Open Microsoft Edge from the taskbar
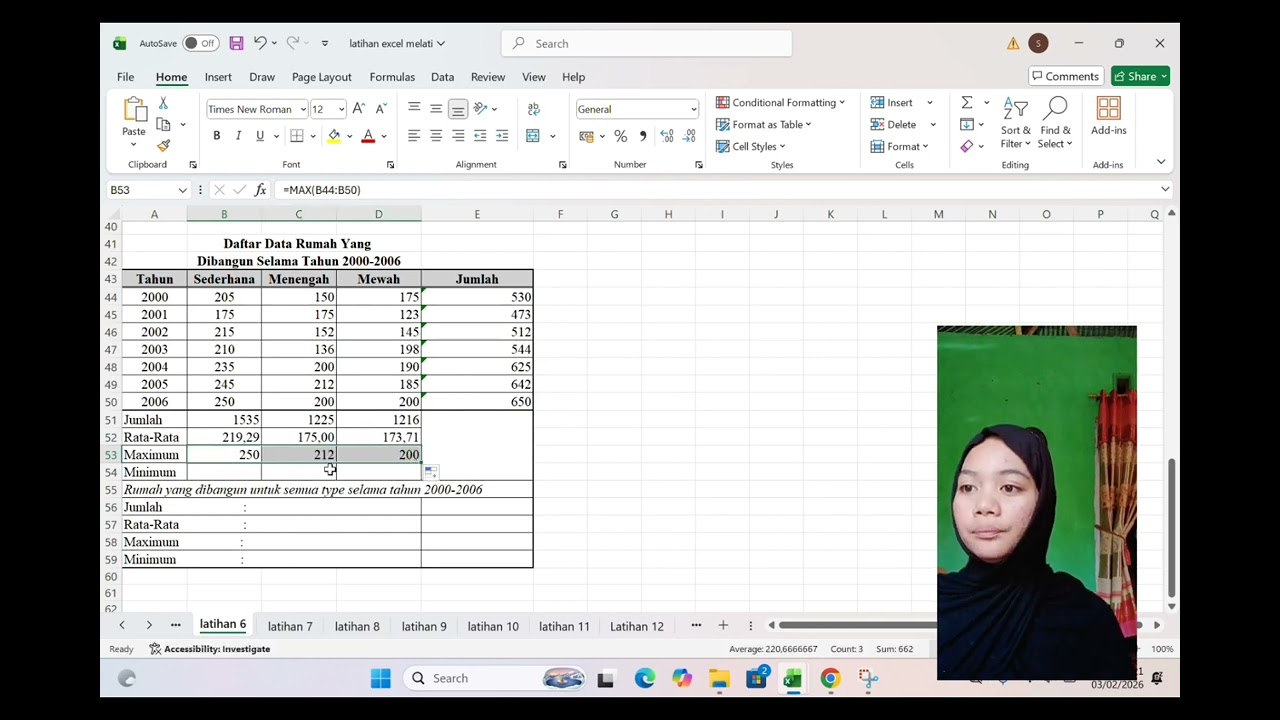This screenshot has width=1280, height=720. (x=645, y=679)
